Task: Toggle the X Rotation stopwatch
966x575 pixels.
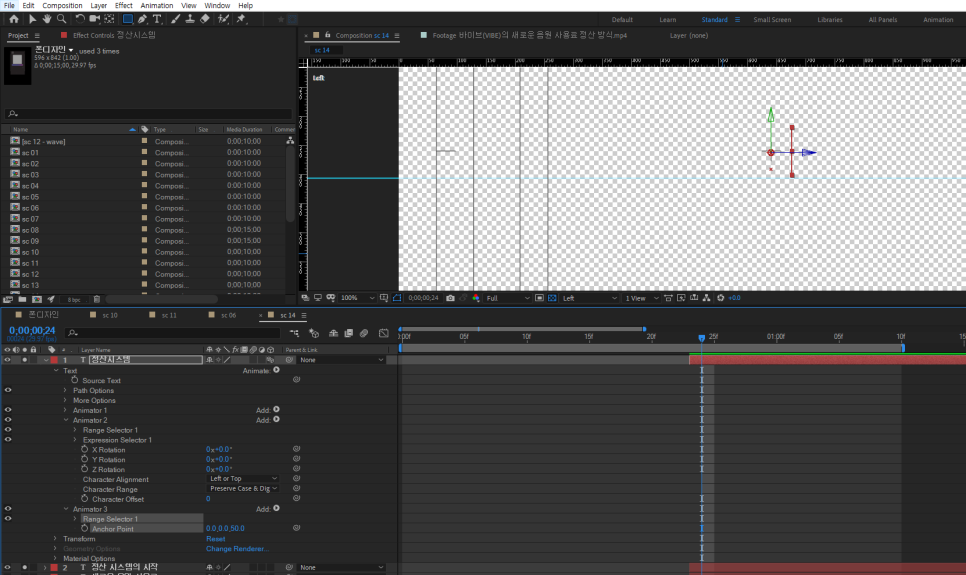Action: (84, 449)
